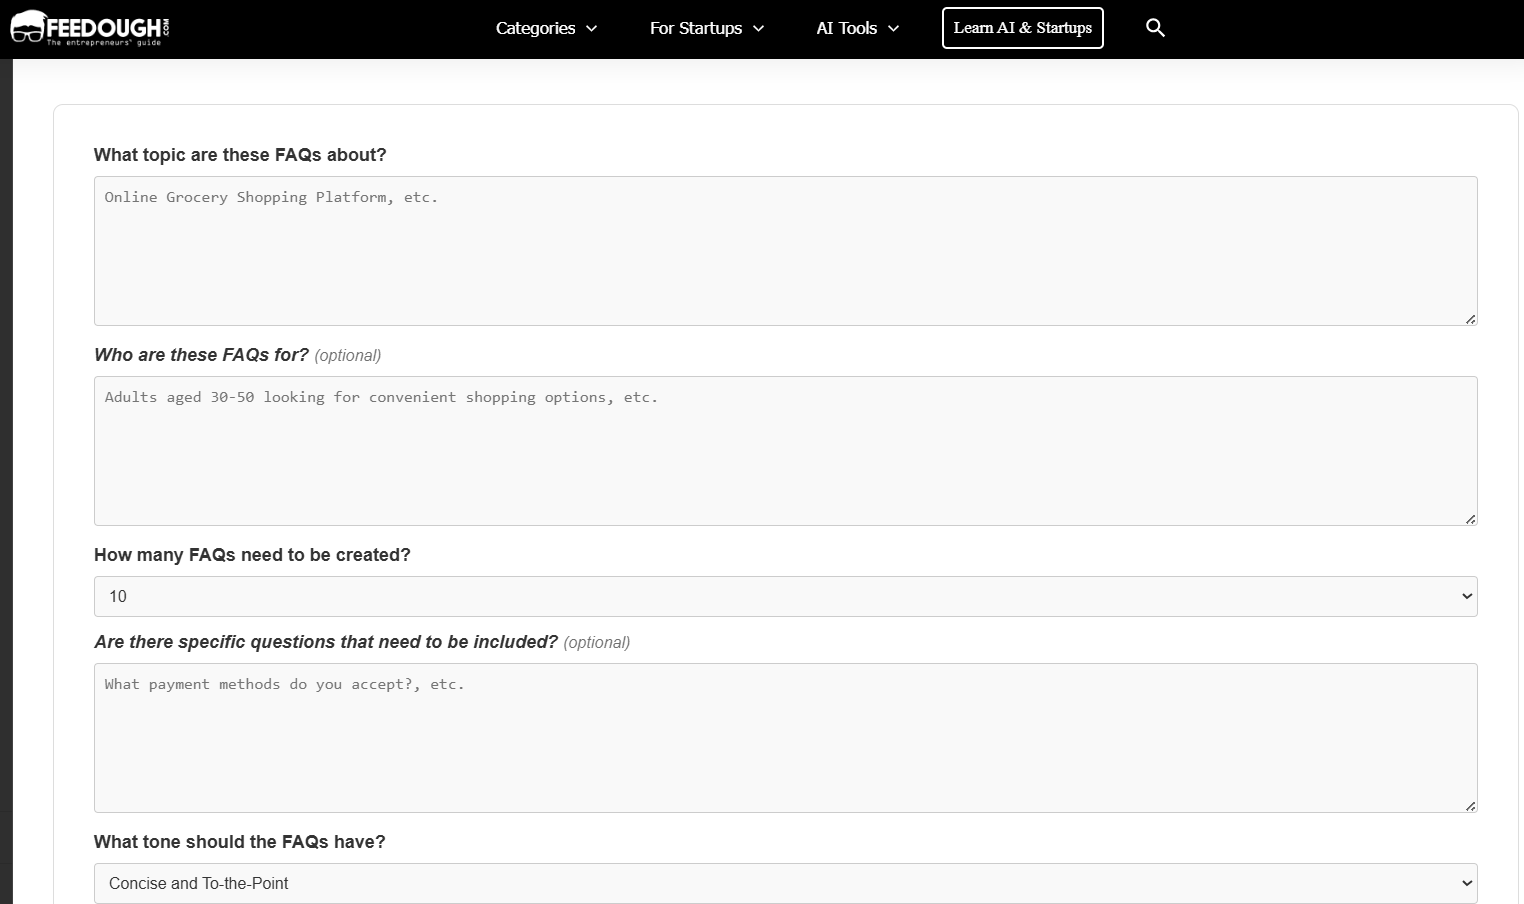Image resolution: width=1524 pixels, height=904 pixels.
Task: Open the For Startups menu
Action: pyautogui.click(x=707, y=28)
